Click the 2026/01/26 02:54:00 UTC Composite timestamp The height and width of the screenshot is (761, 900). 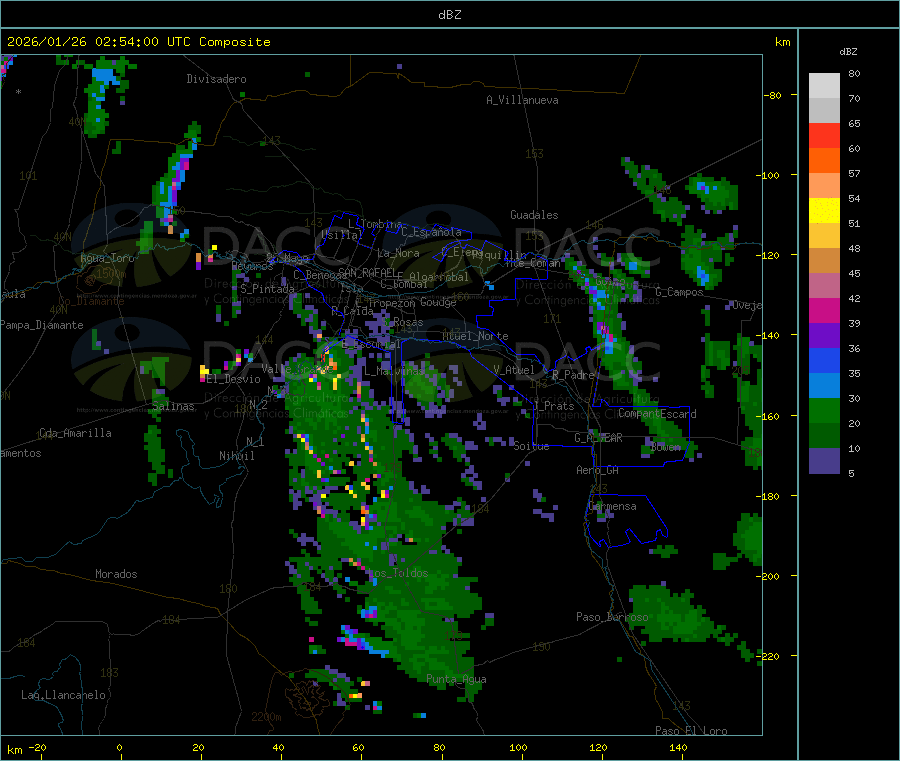click(x=138, y=42)
